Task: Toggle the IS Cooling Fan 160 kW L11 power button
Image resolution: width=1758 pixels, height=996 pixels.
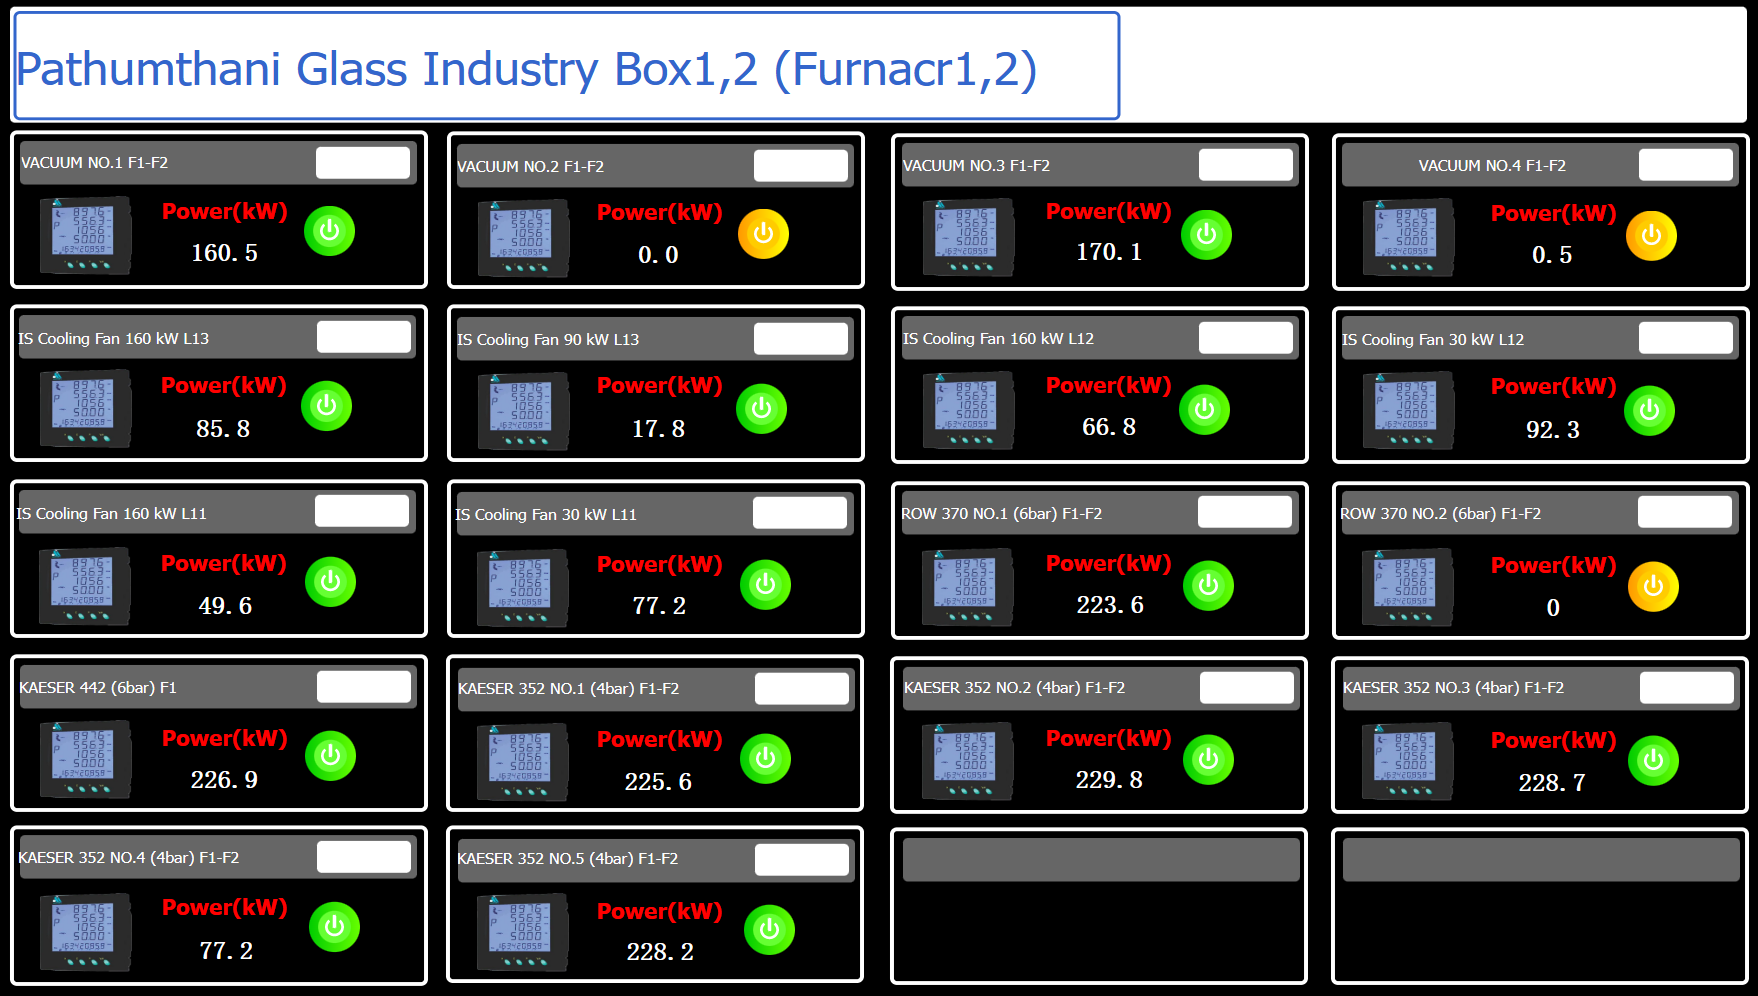Action: [330, 582]
